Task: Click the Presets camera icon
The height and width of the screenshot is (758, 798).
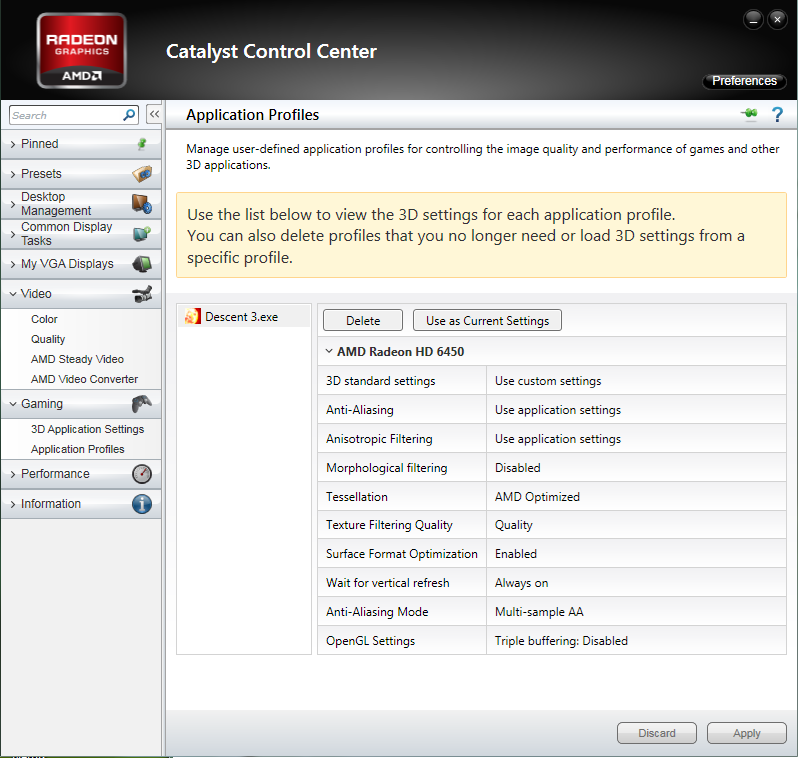Action: [x=142, y=174]
